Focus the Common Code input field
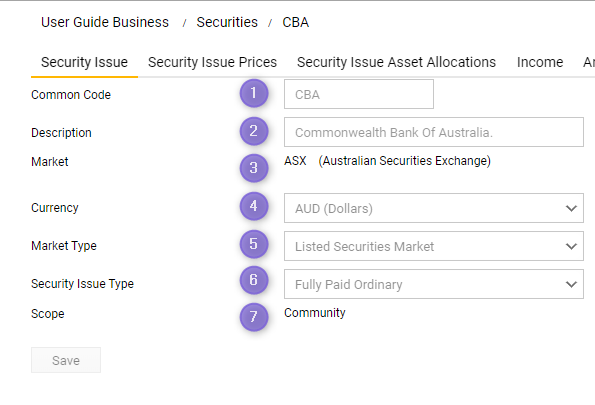The height and width of the screenshot is (405, 595). [359, 94]
